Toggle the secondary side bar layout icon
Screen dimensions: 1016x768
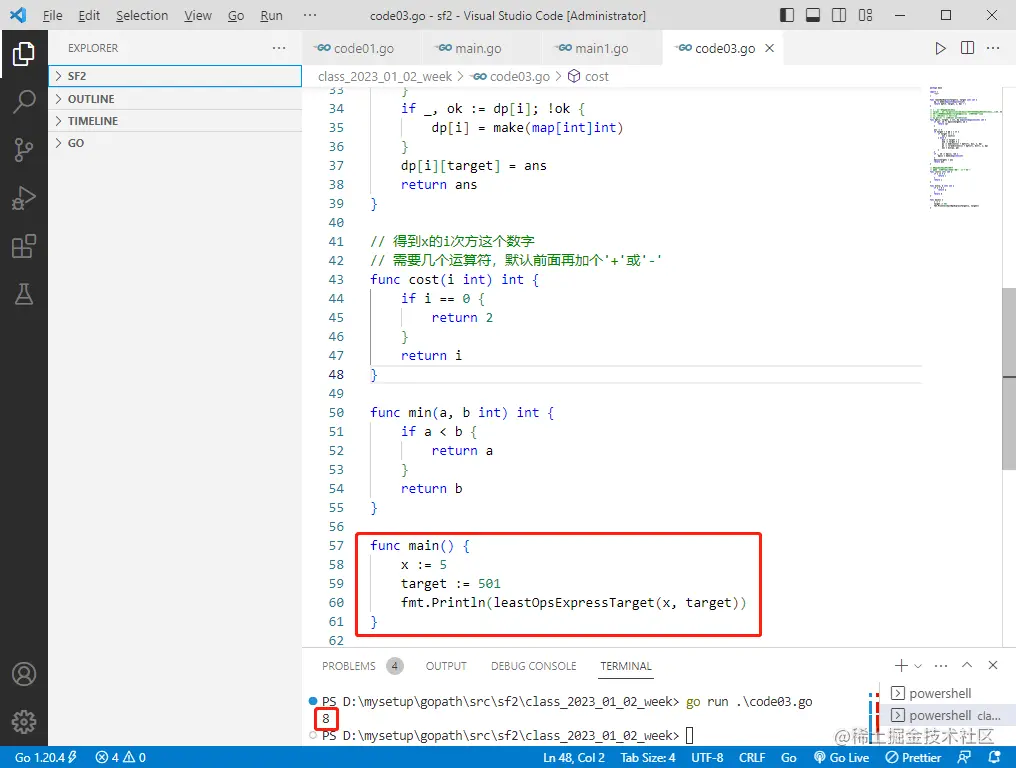click(x=838, y=15)
